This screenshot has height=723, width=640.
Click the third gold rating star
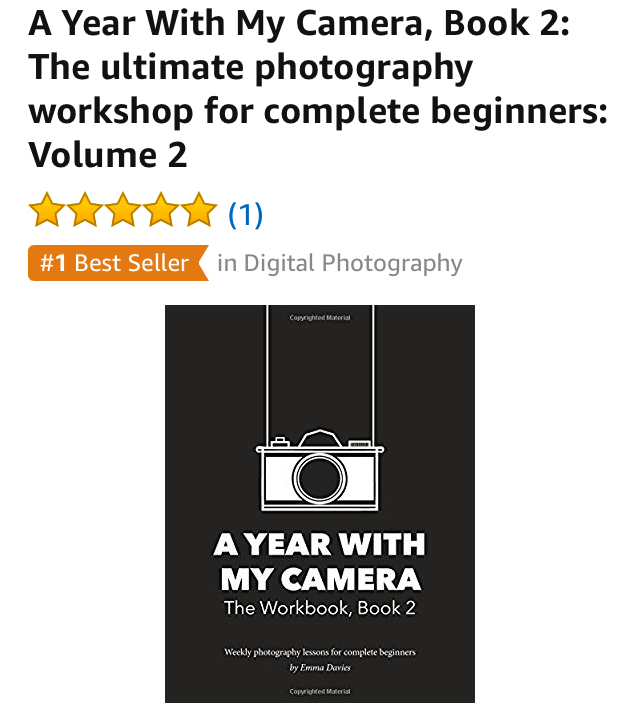pos(123,210)
